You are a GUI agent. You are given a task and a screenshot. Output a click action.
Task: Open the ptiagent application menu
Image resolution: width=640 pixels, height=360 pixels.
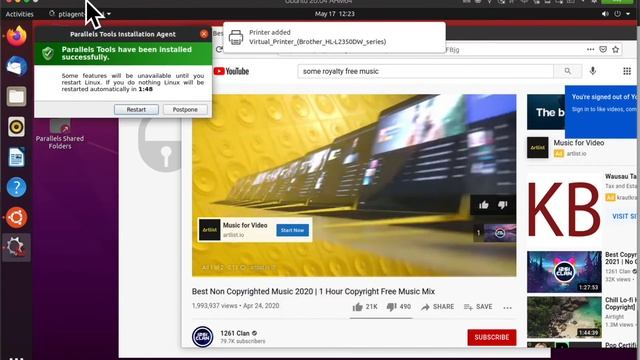(80, 14)
